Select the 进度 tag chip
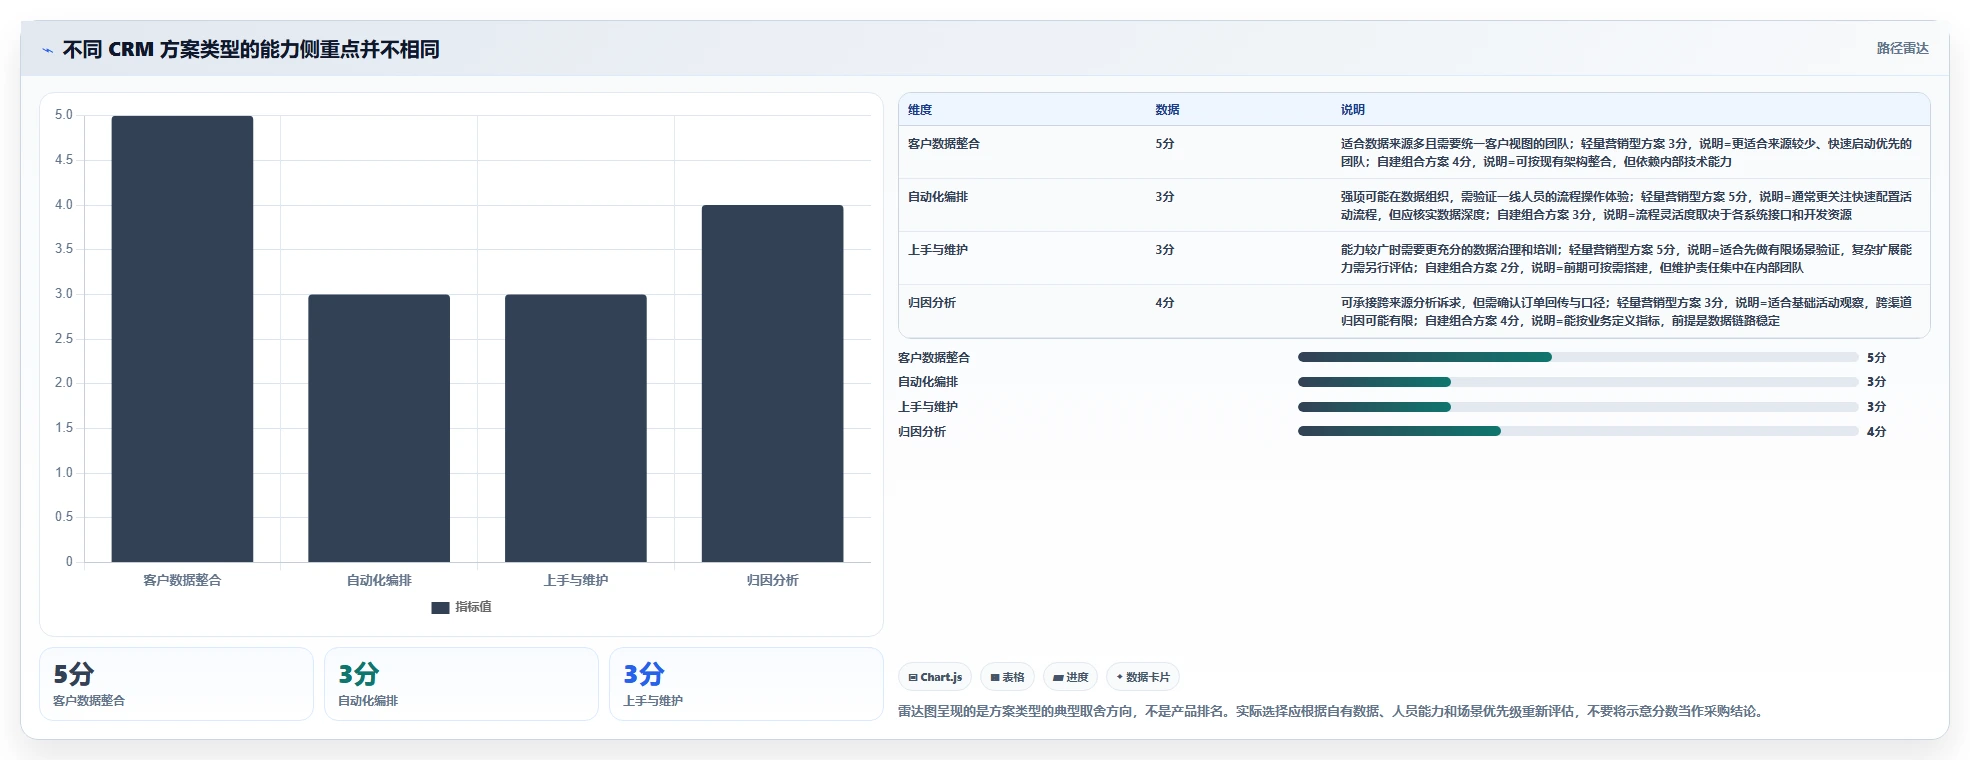The image size is (1970, 760). coord(1070,677)
